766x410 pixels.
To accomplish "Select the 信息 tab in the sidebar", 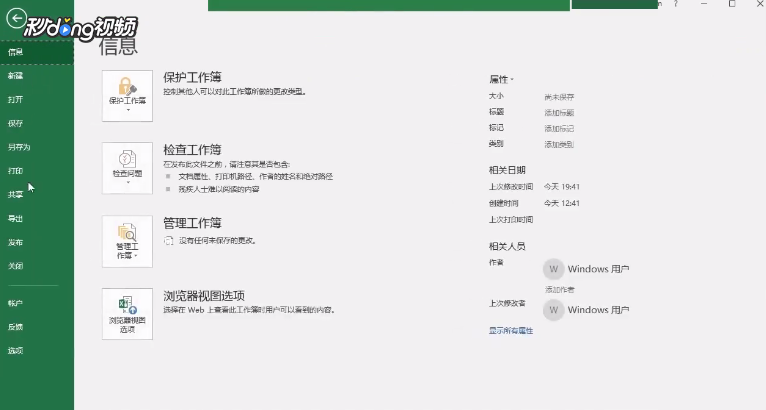I will tap(37, 52).
